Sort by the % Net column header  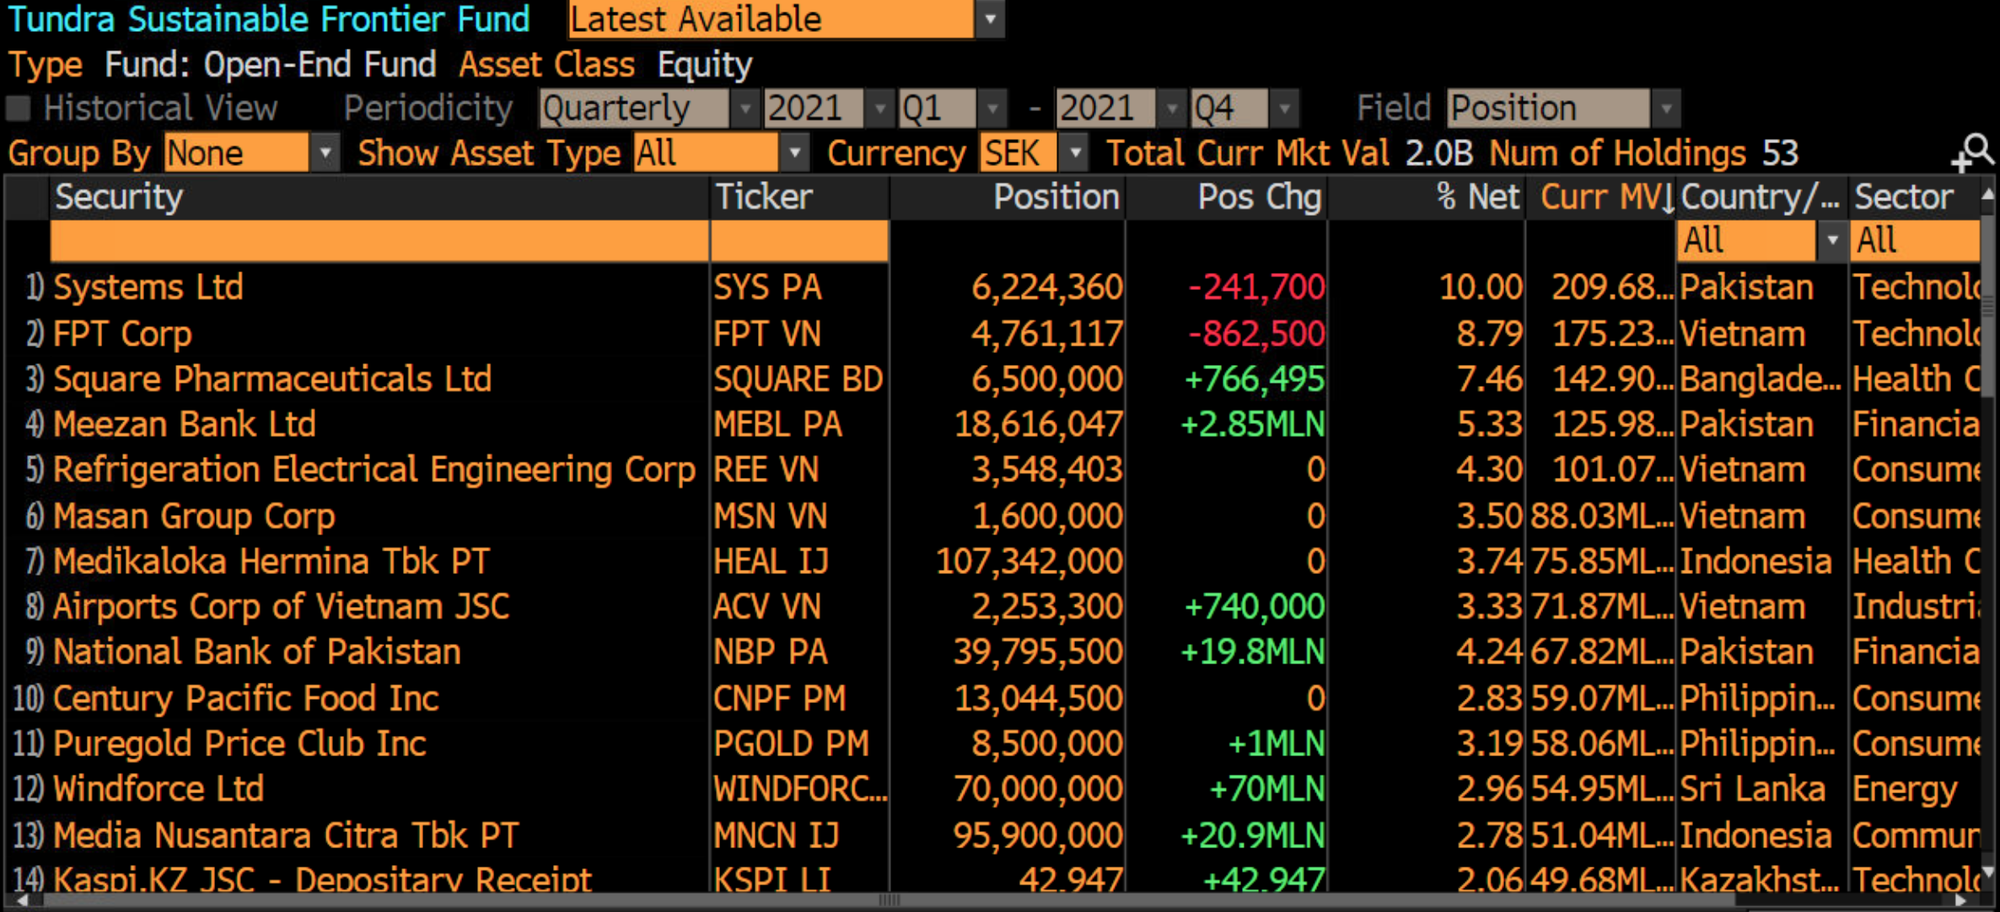[x=1427, y=197]
